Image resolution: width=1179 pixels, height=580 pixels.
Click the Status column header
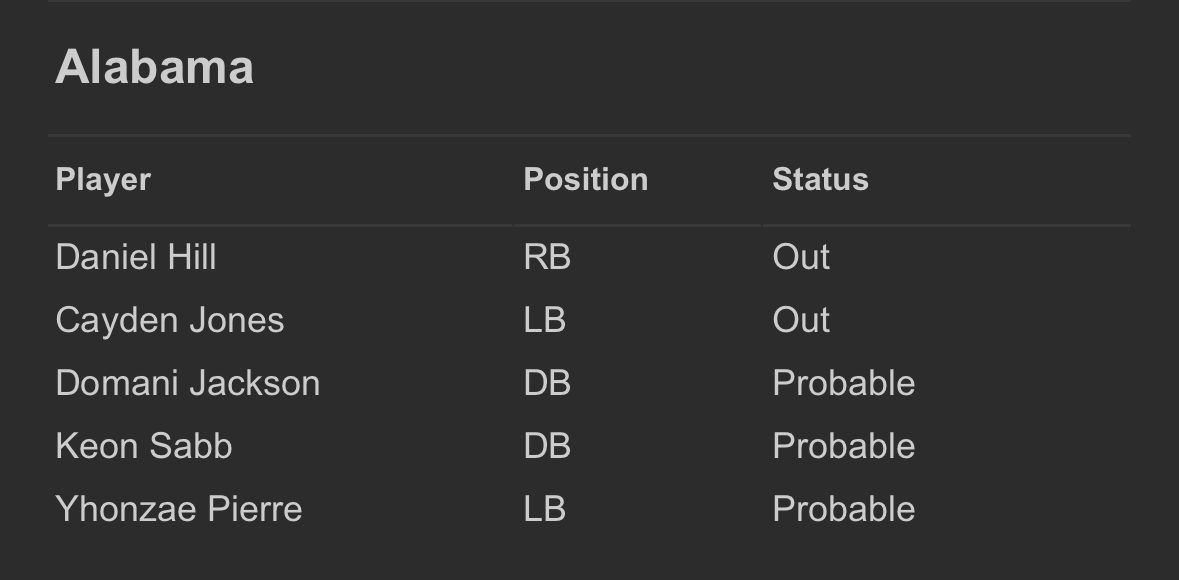point(820,180)
